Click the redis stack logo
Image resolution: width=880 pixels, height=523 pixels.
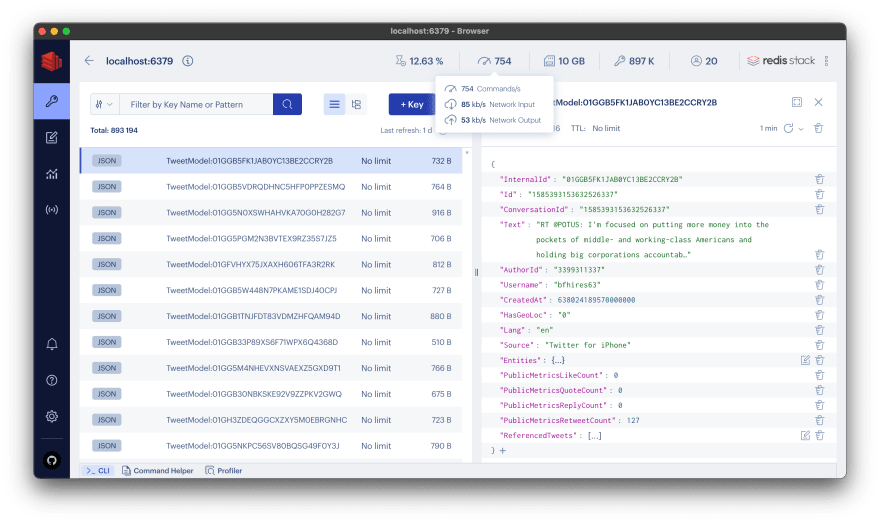781,61
